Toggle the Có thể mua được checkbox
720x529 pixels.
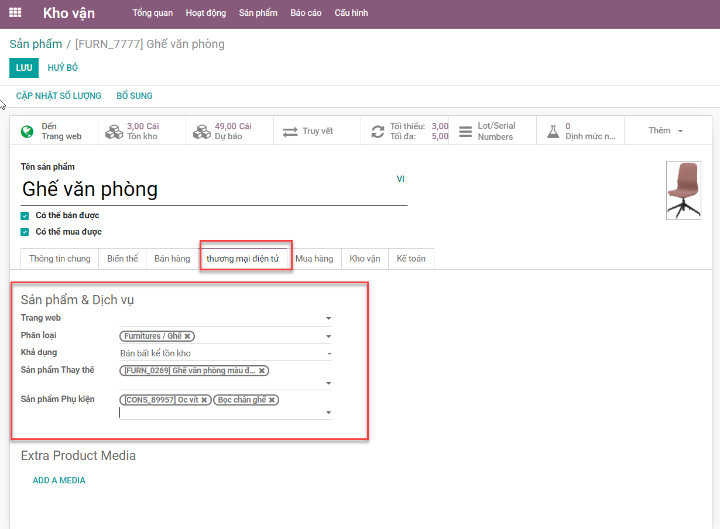point(25,232)
